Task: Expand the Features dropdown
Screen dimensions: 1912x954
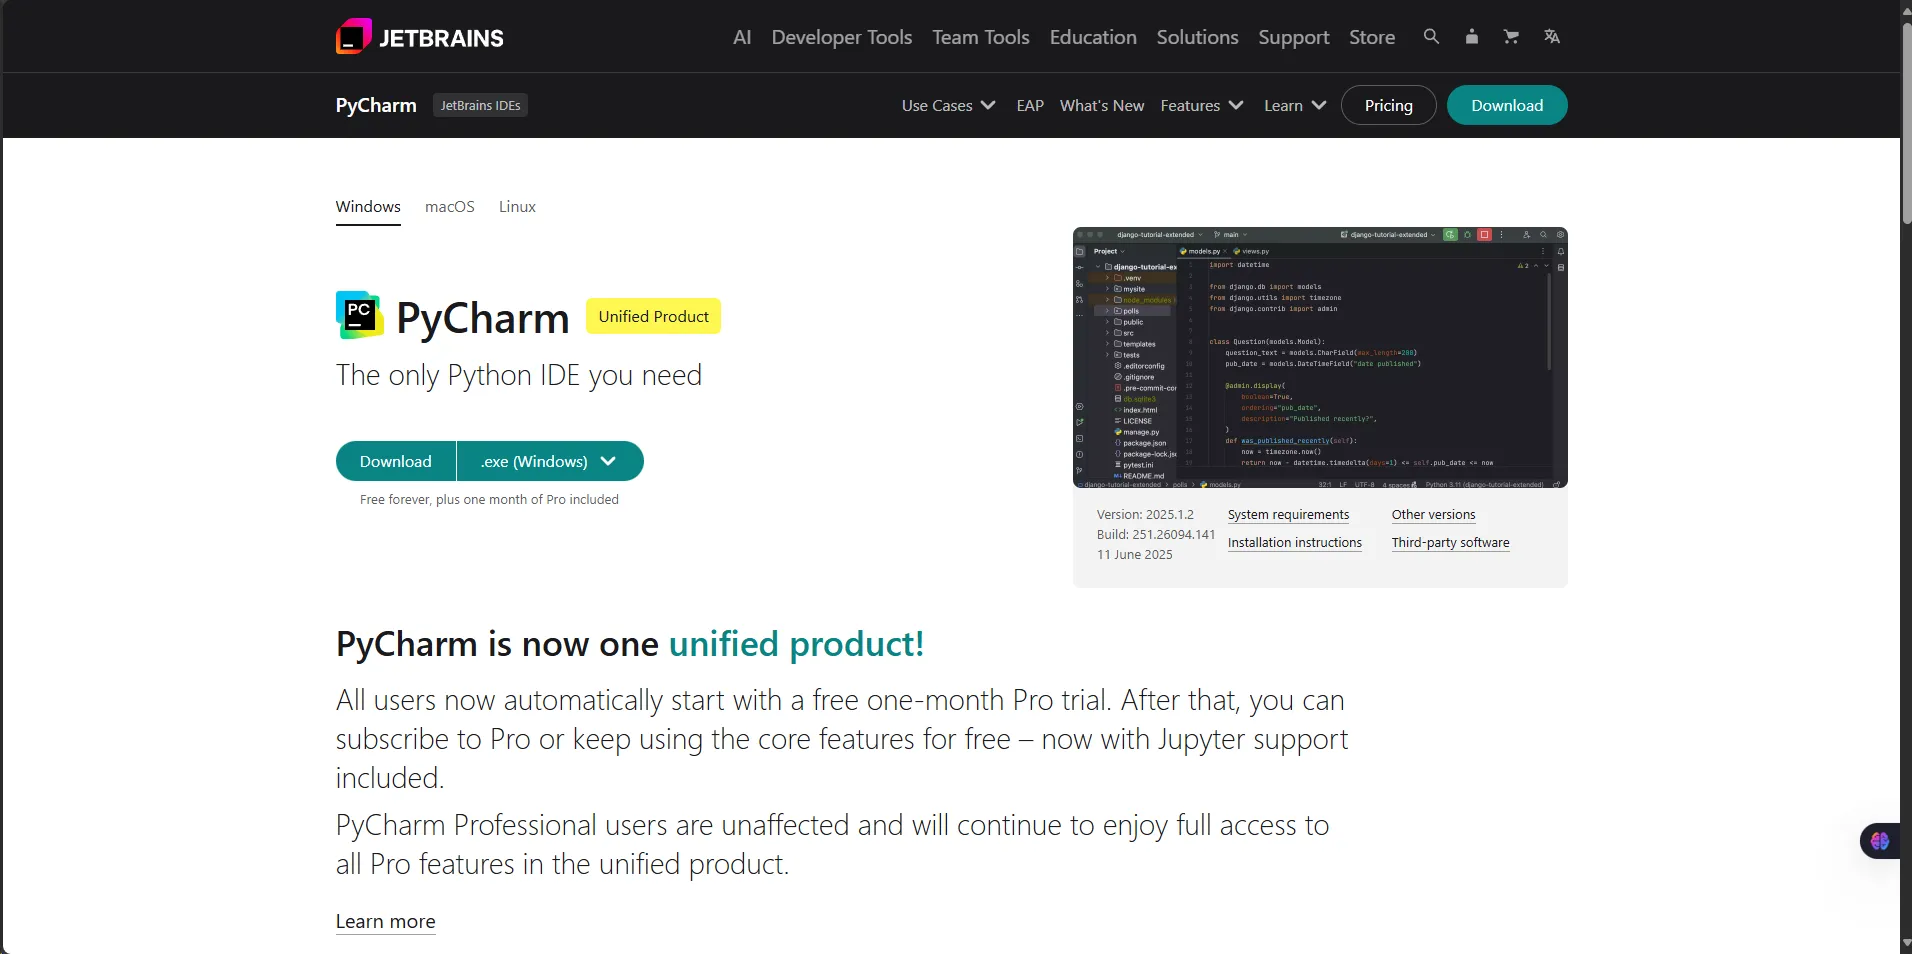Action: (1202, 105)
